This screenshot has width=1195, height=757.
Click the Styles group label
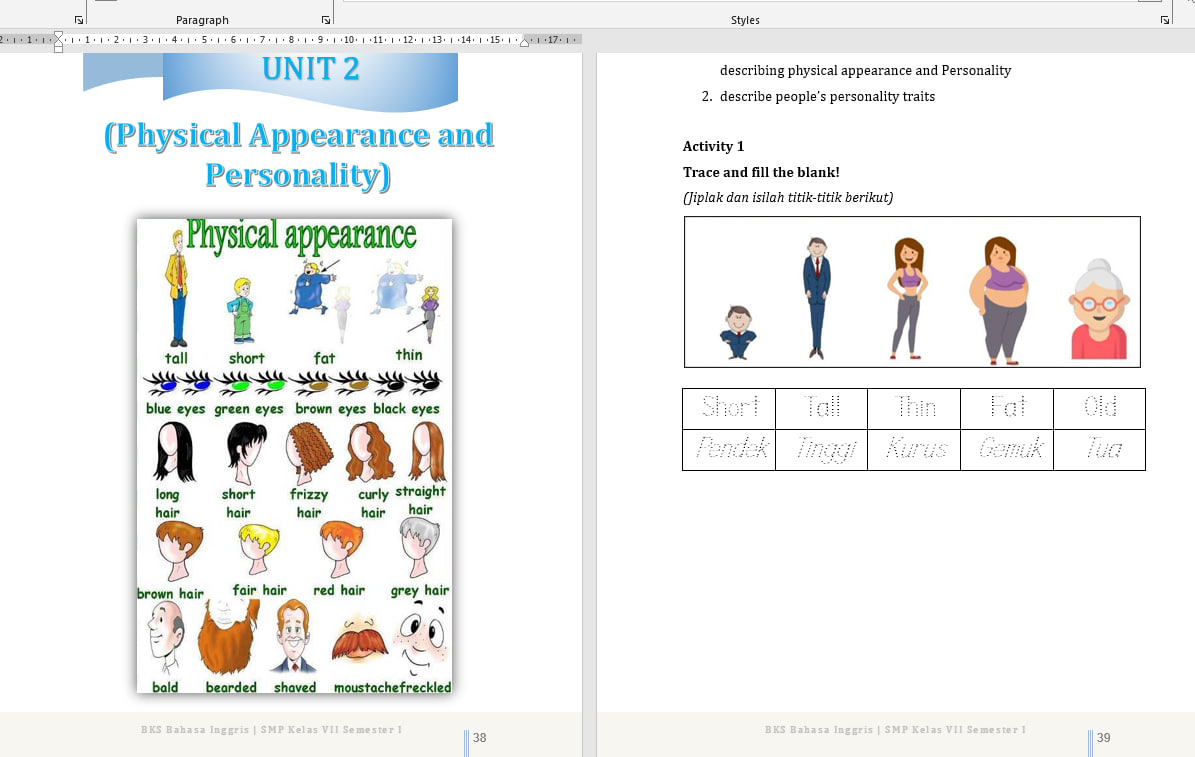[745, 20]
